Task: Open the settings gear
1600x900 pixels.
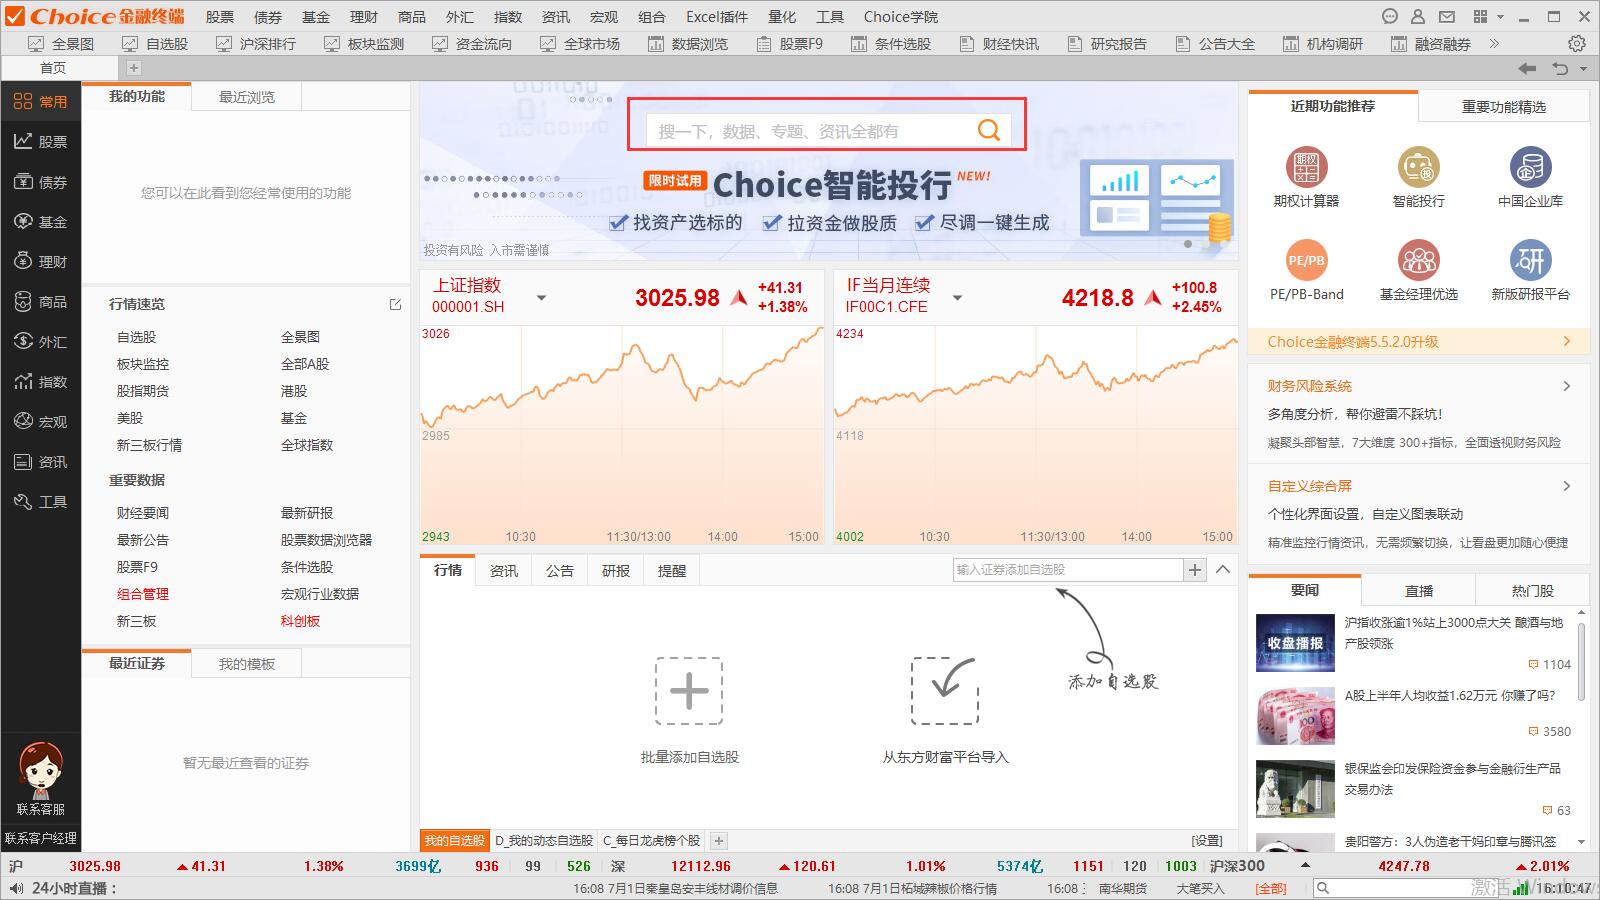Action: point(1577,43)
